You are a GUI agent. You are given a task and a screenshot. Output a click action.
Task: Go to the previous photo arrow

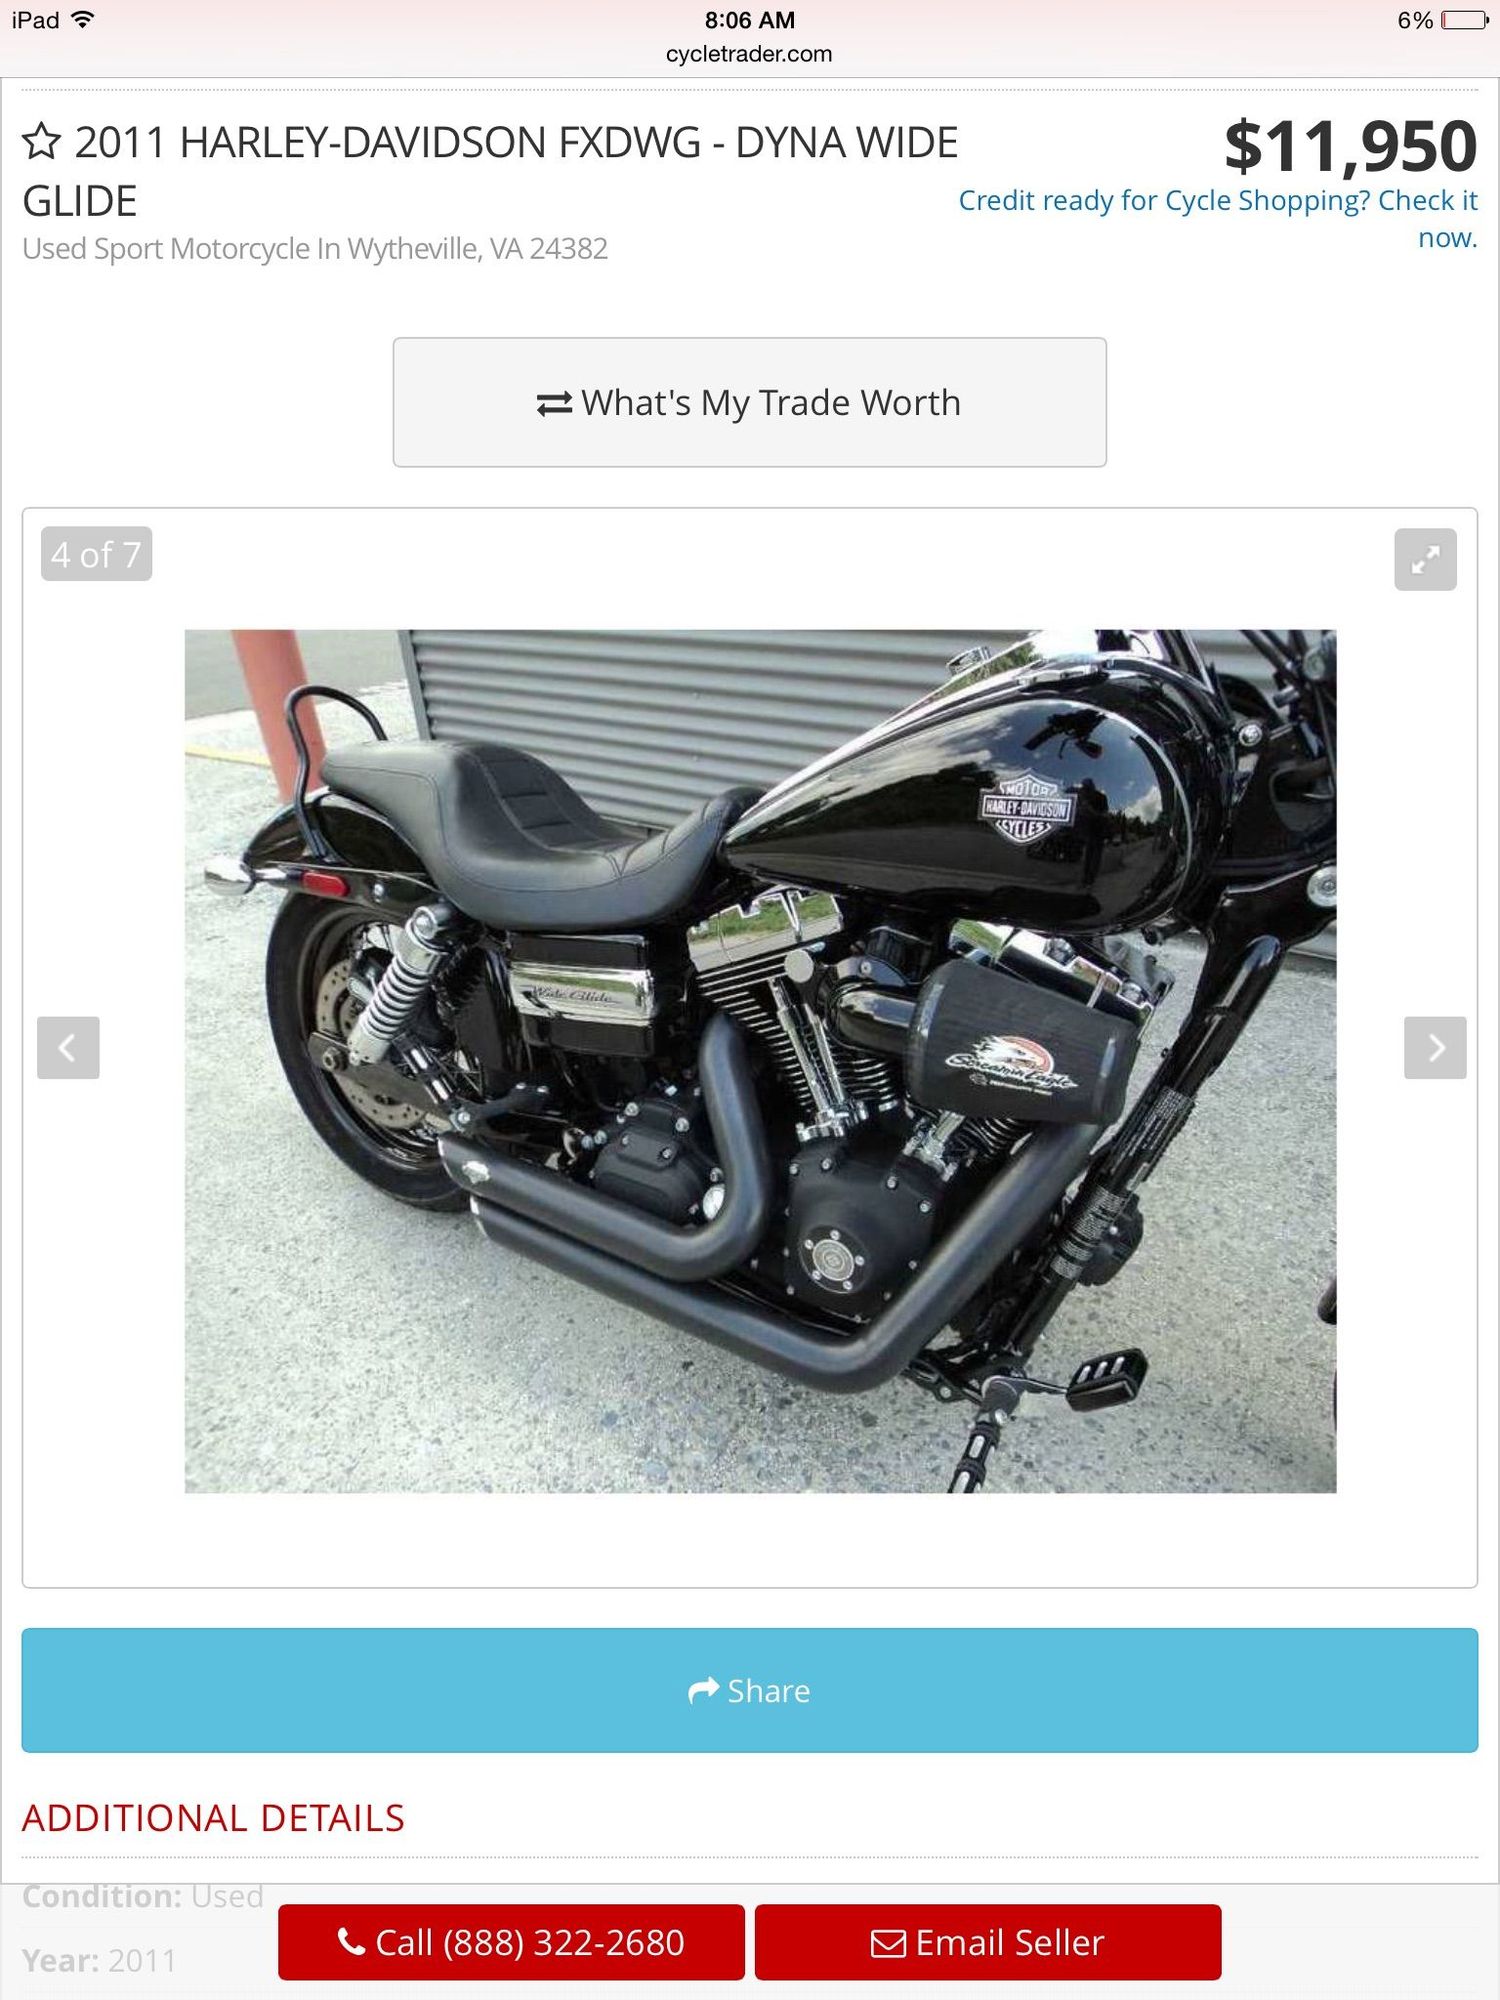68,1047
